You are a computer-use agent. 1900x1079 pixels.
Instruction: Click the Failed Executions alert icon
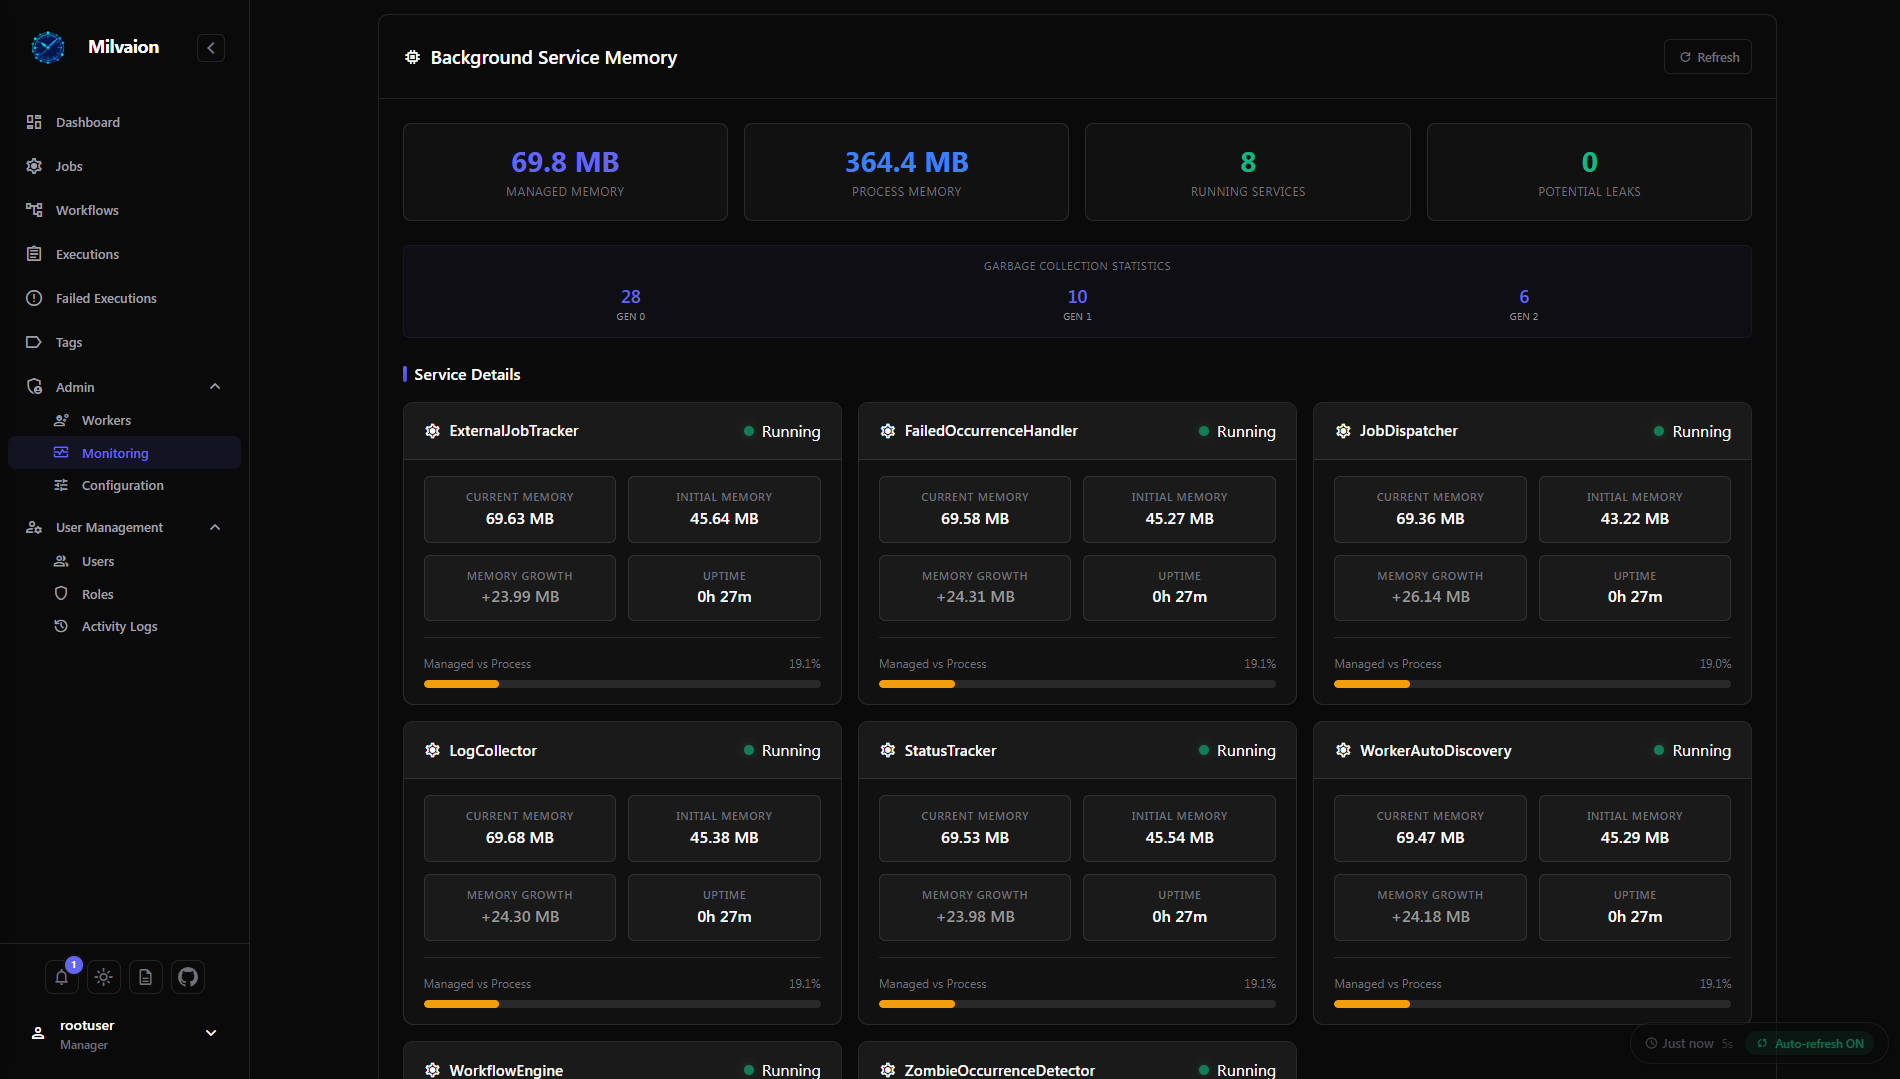click(34, 298)
